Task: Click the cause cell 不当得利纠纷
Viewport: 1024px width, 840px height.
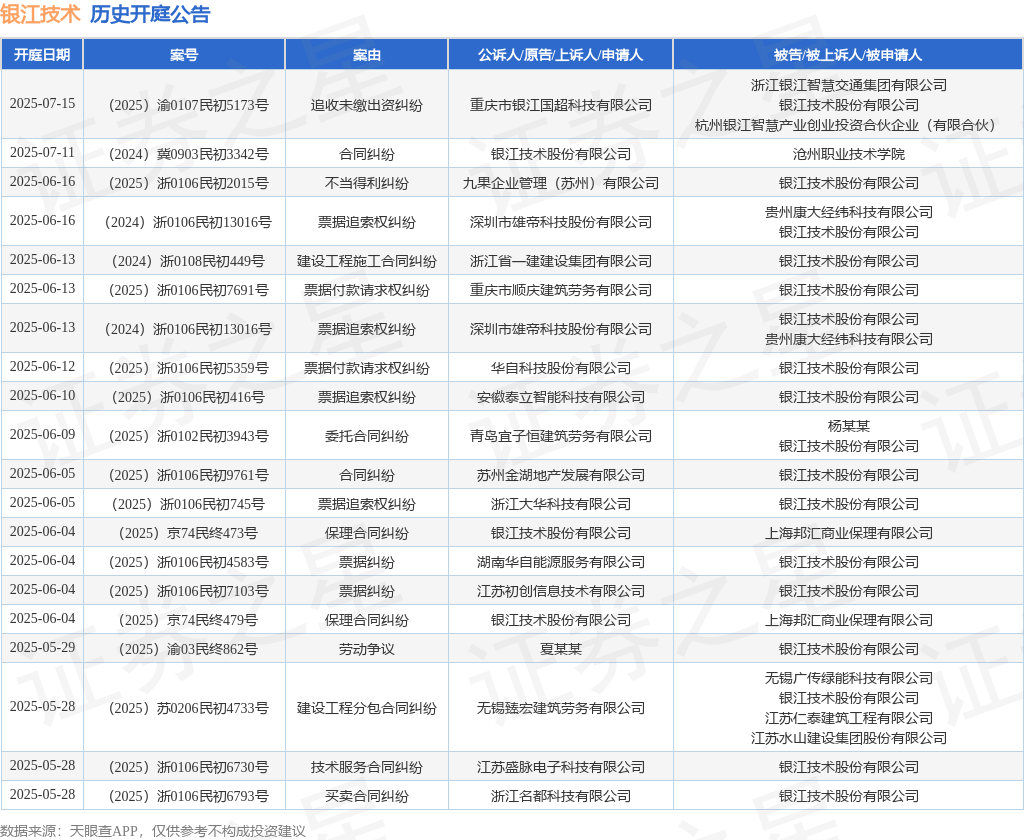Action: (x=366, y=183)
